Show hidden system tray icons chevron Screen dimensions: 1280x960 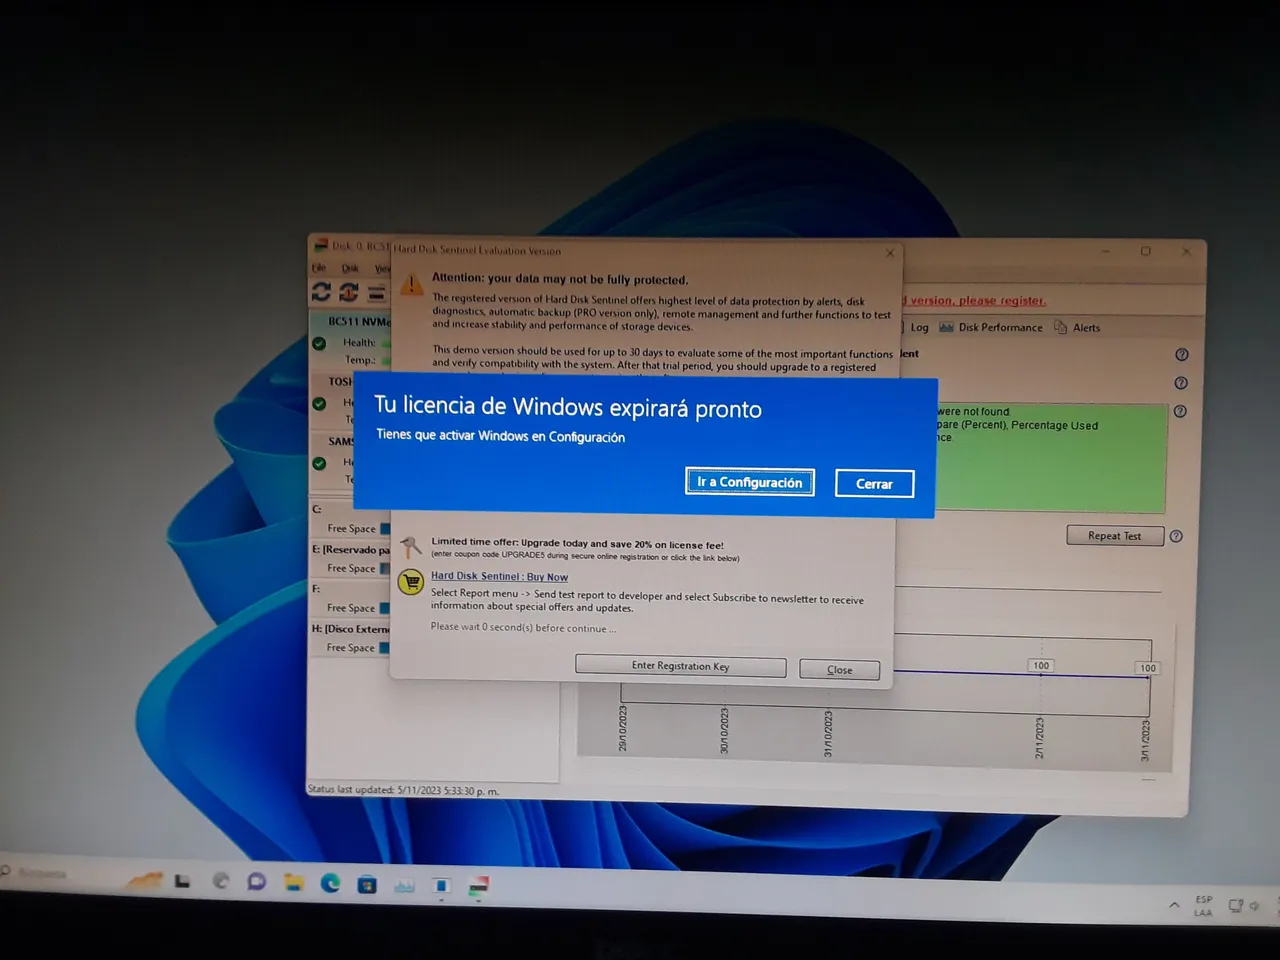(x=1174, y=905)
